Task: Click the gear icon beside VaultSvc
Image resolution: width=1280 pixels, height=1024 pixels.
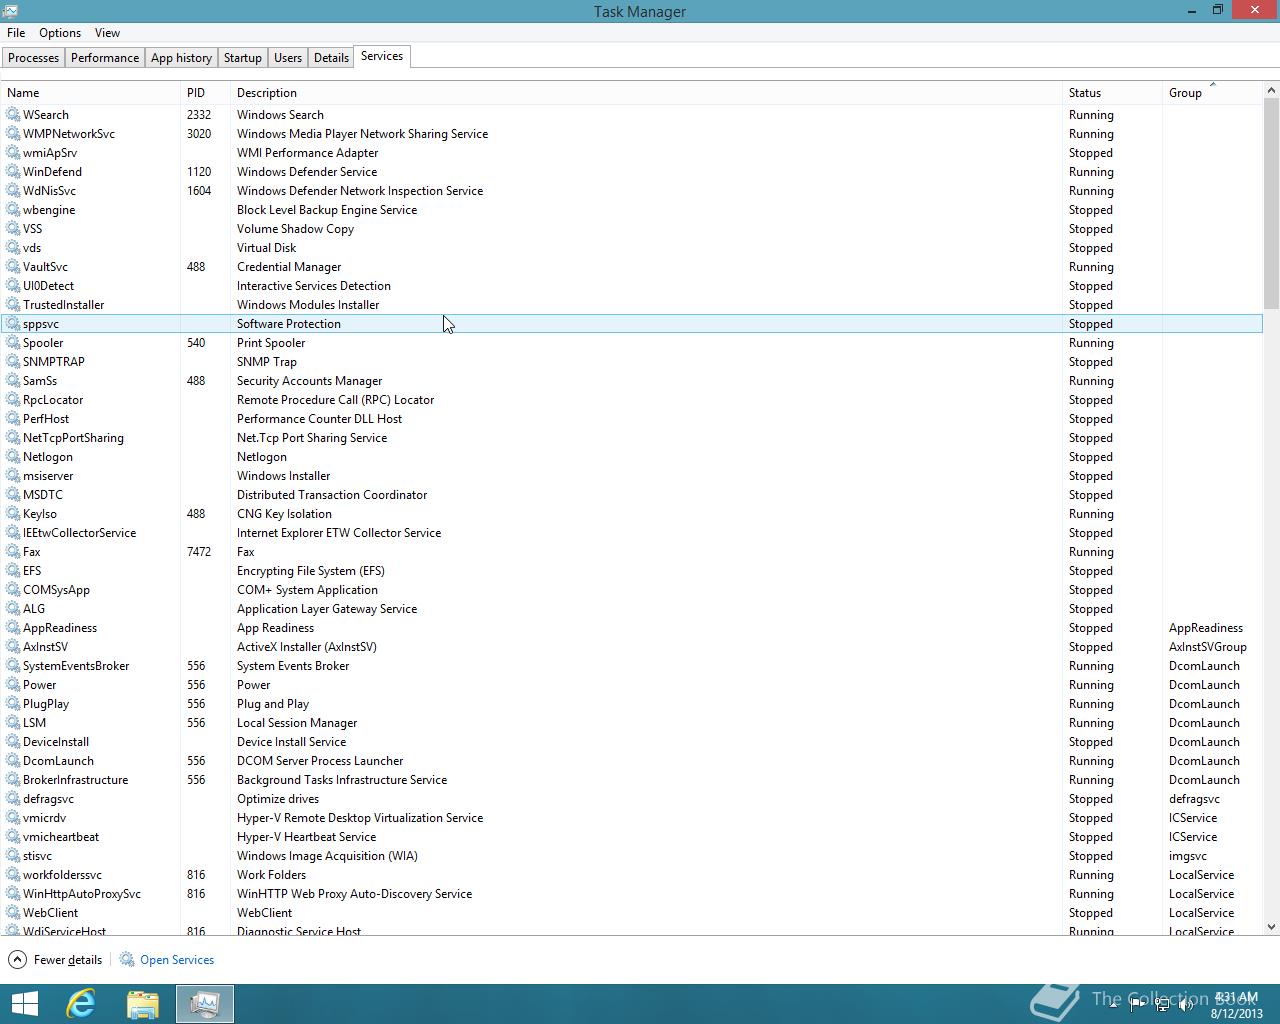Action: 13,267
